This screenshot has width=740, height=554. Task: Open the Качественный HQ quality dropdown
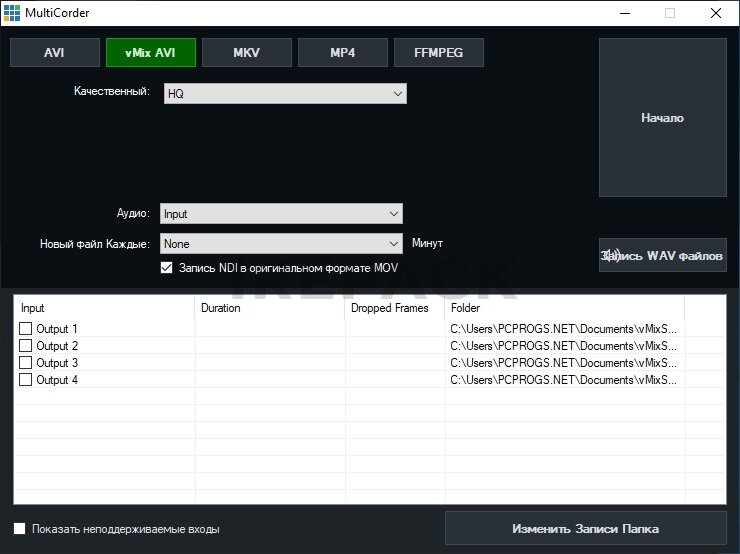(x=285, y=94)
